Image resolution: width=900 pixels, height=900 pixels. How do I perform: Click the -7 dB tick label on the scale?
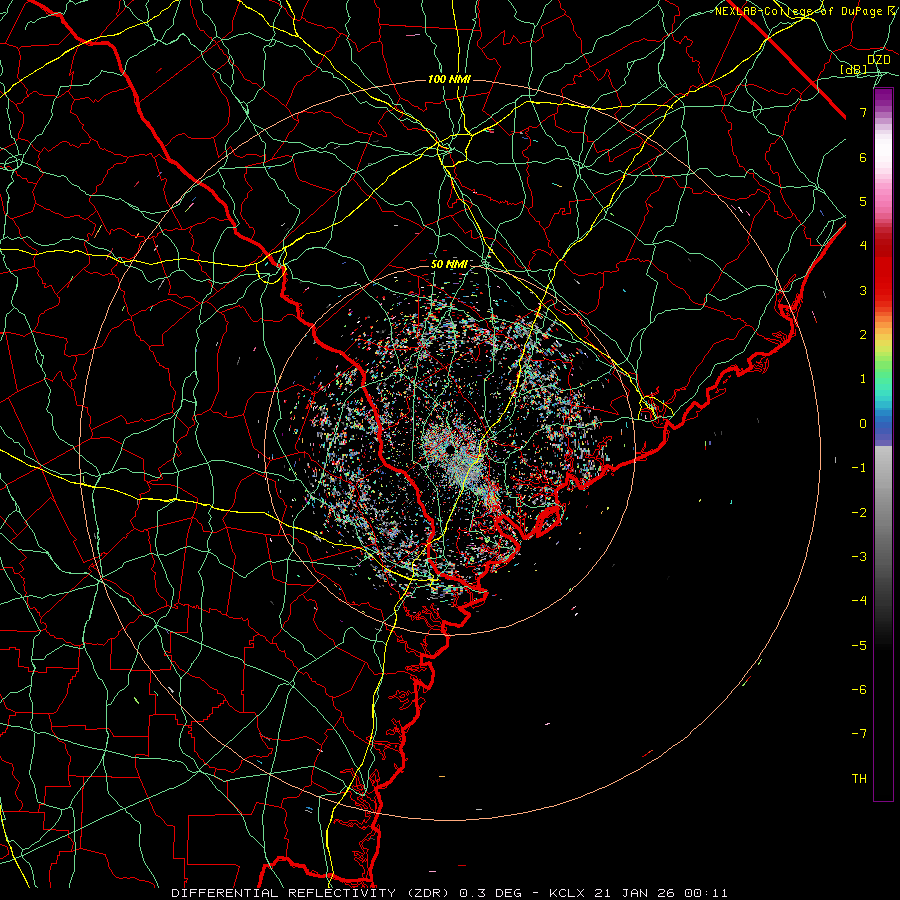(859, 734)
